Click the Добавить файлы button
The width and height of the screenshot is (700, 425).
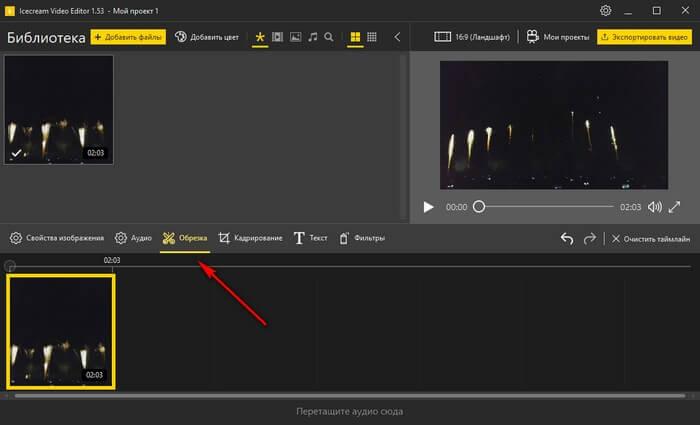click(x=129, y=37)
